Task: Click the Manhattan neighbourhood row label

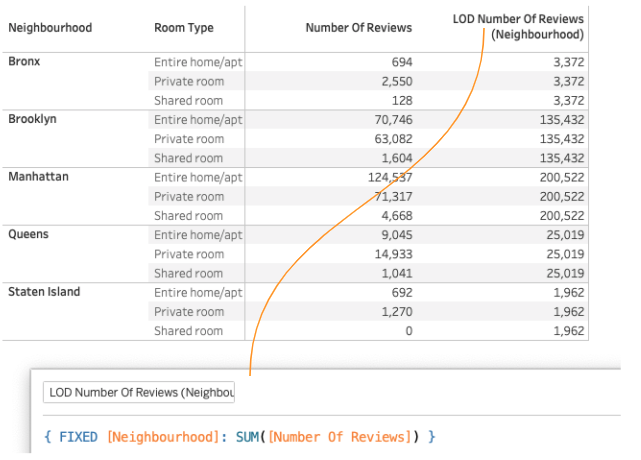Action: (36, 177)
